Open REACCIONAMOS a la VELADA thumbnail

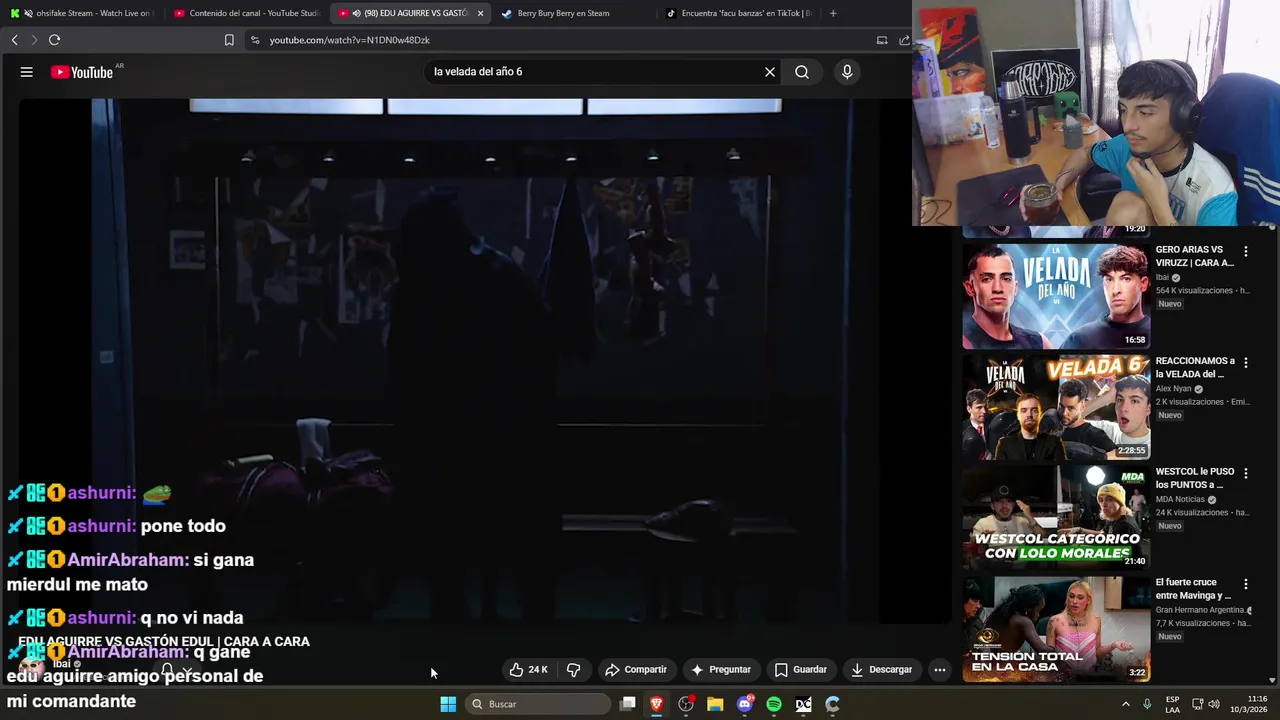tap(1056, 407)
